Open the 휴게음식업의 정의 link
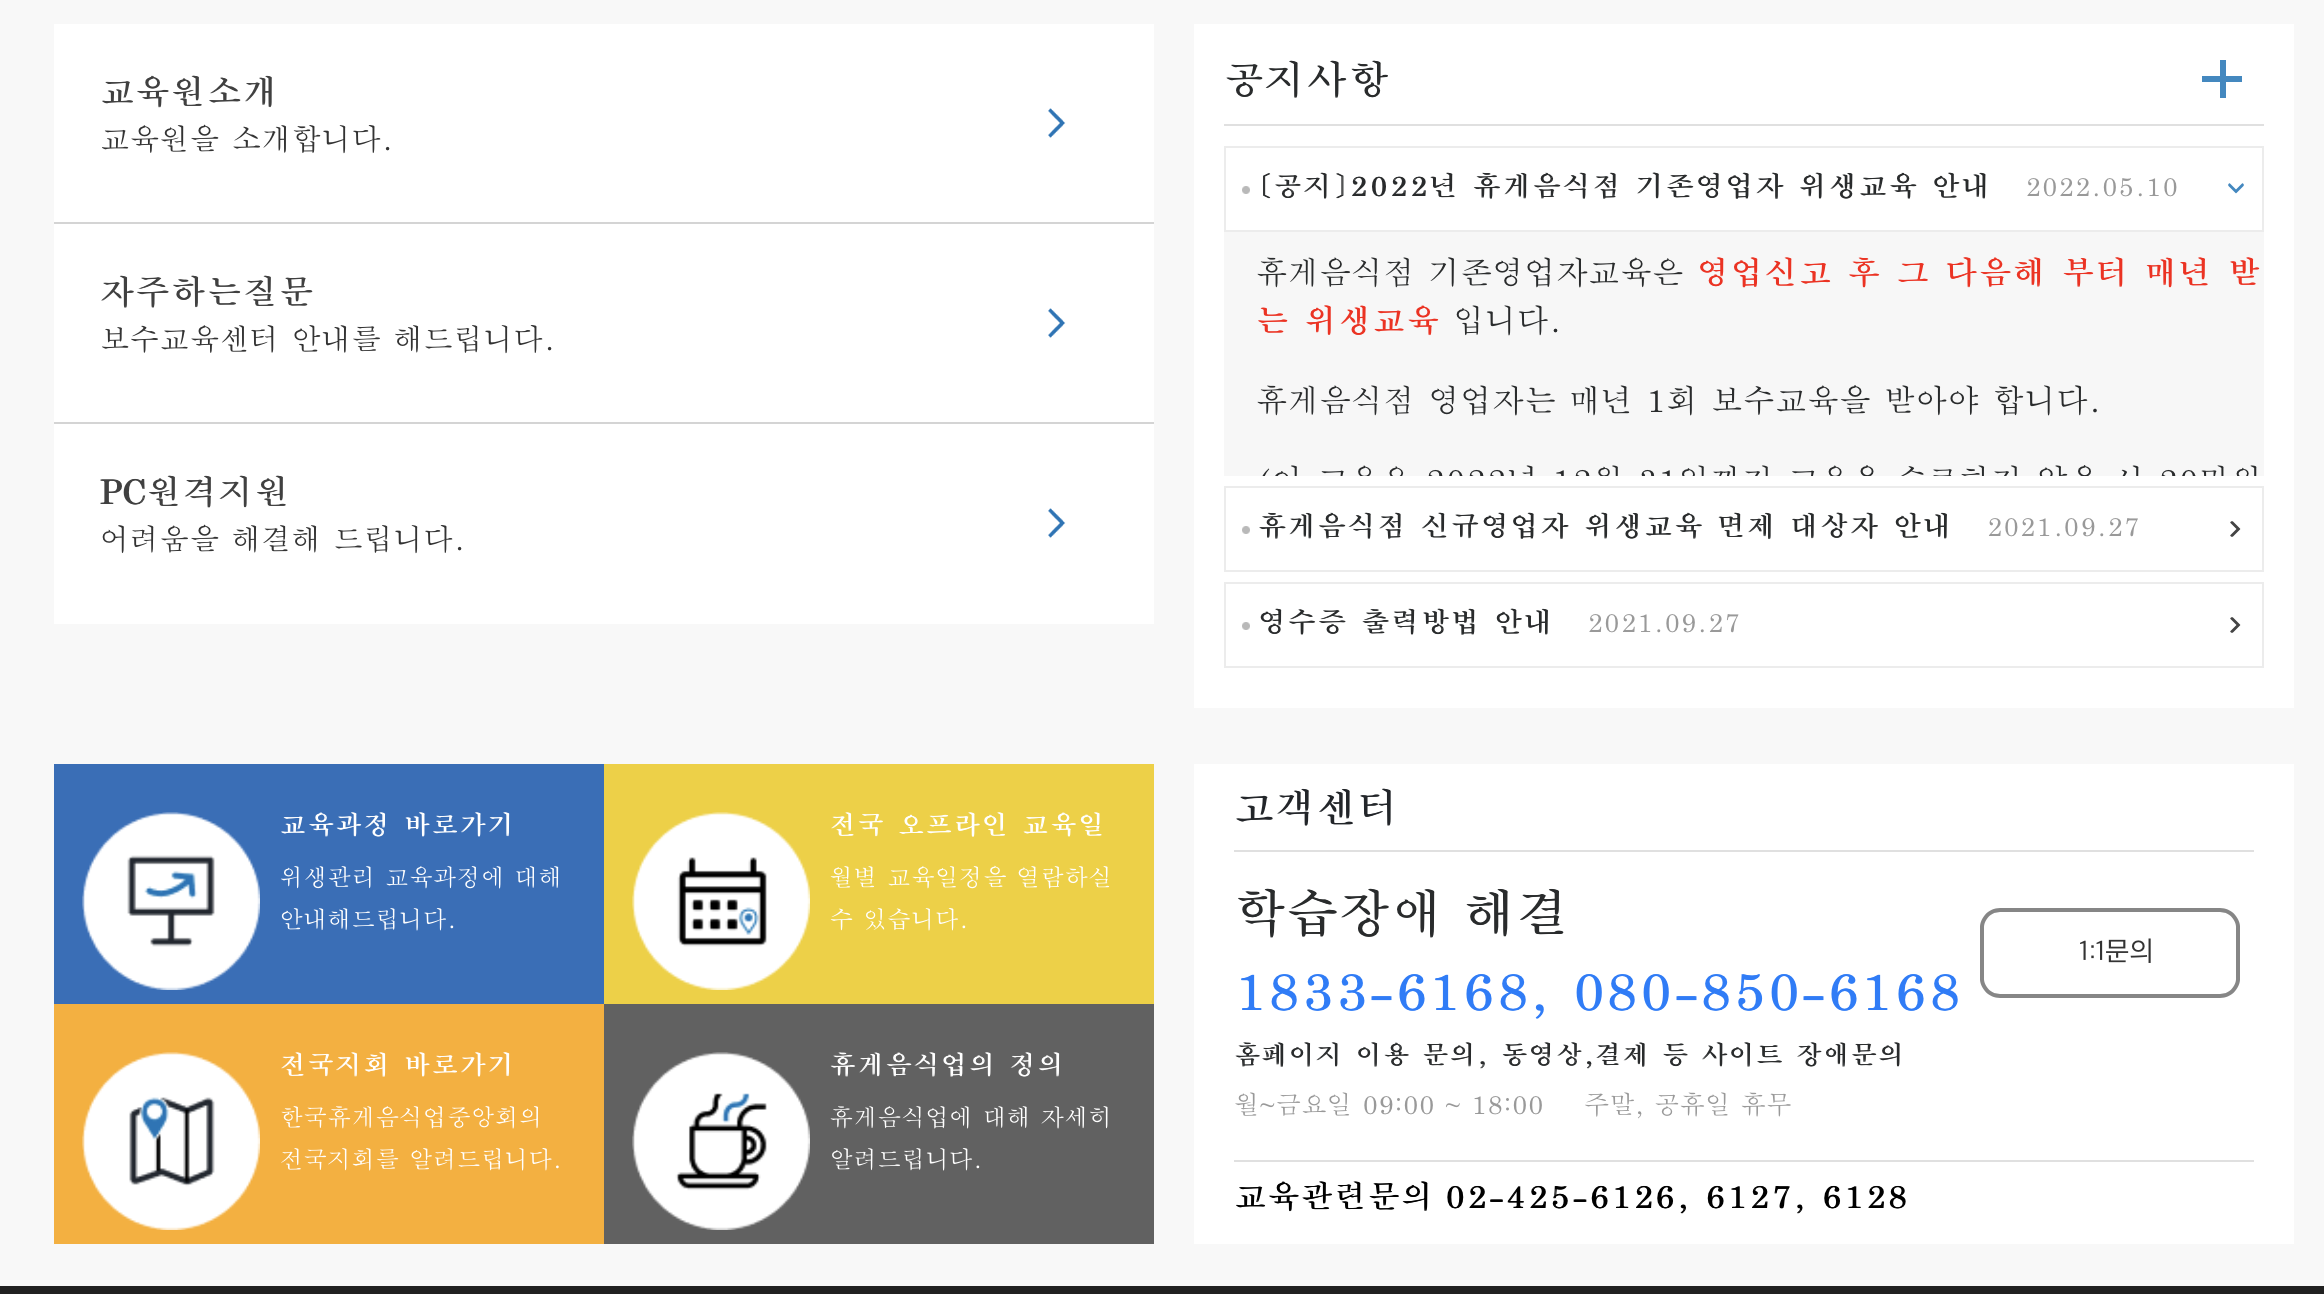This screenshot has height=1294, width=2324. point(946,1065)
